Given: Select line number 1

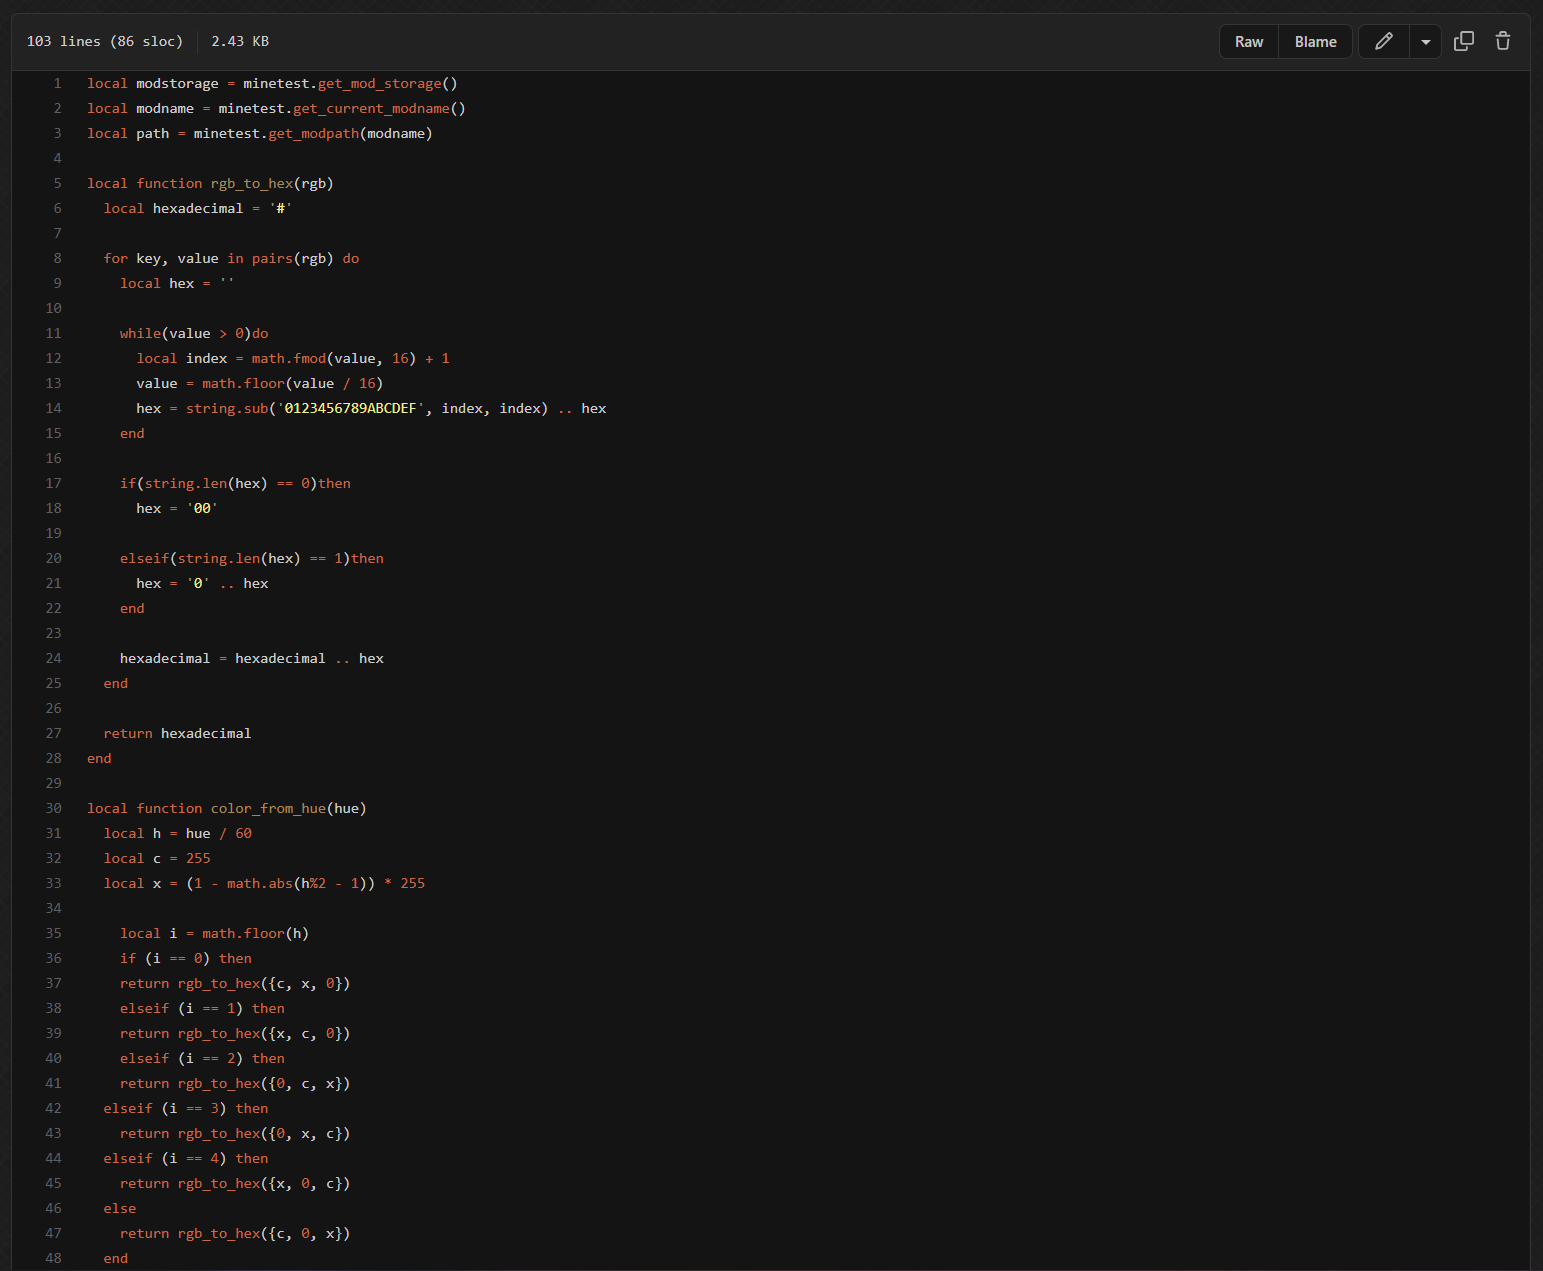Looking at the screenshot, I should 57,84.
